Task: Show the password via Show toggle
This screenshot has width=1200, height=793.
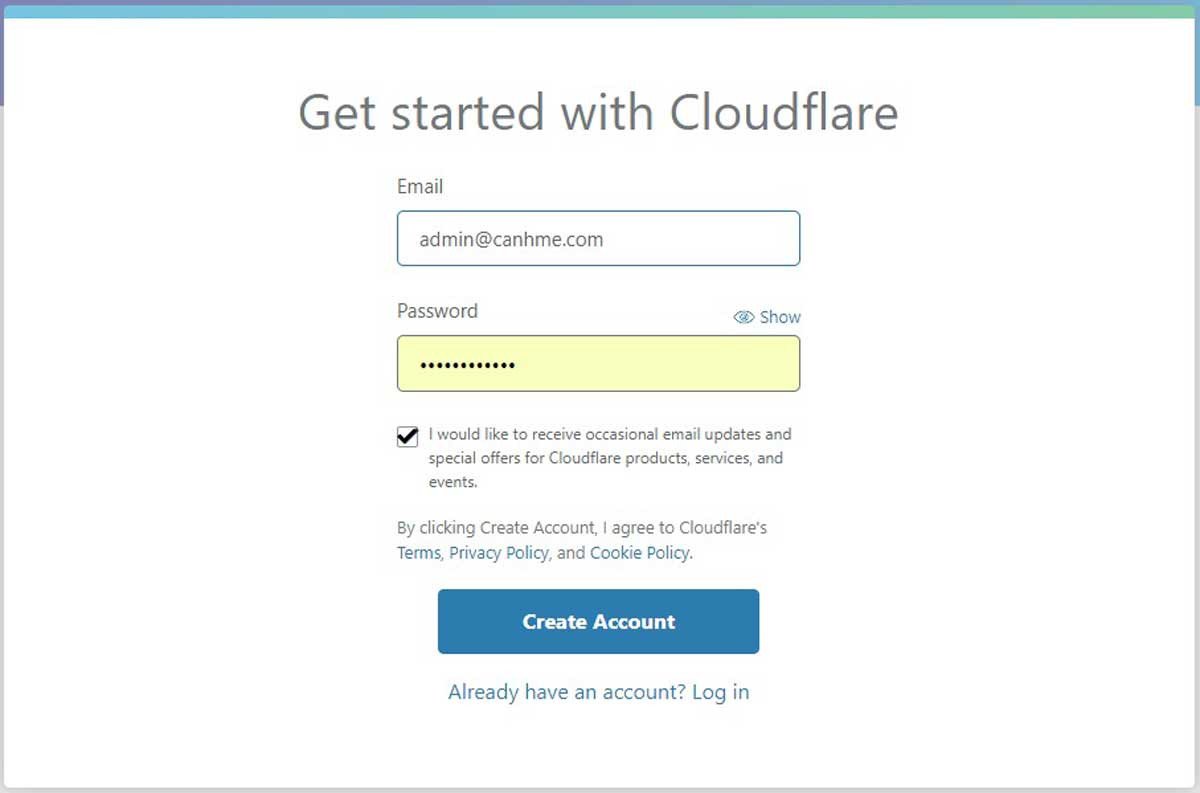Action: pyautogui.click(x=767, y=317)
